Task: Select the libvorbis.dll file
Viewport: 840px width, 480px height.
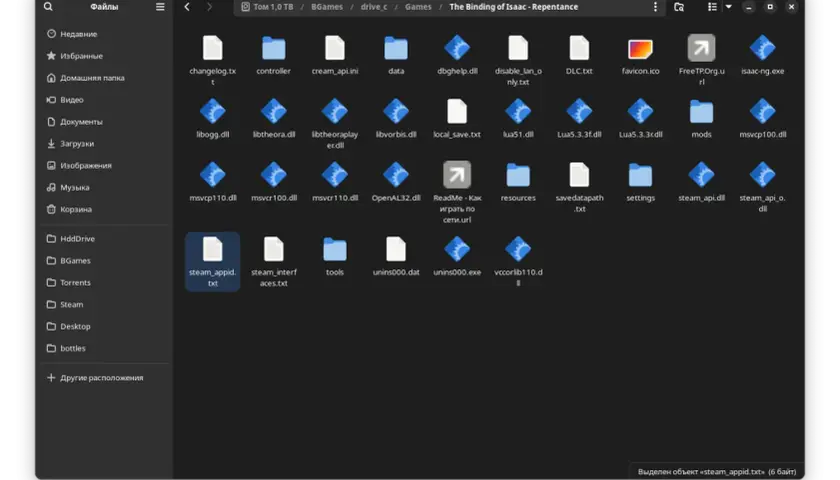Action: (396, 118)
